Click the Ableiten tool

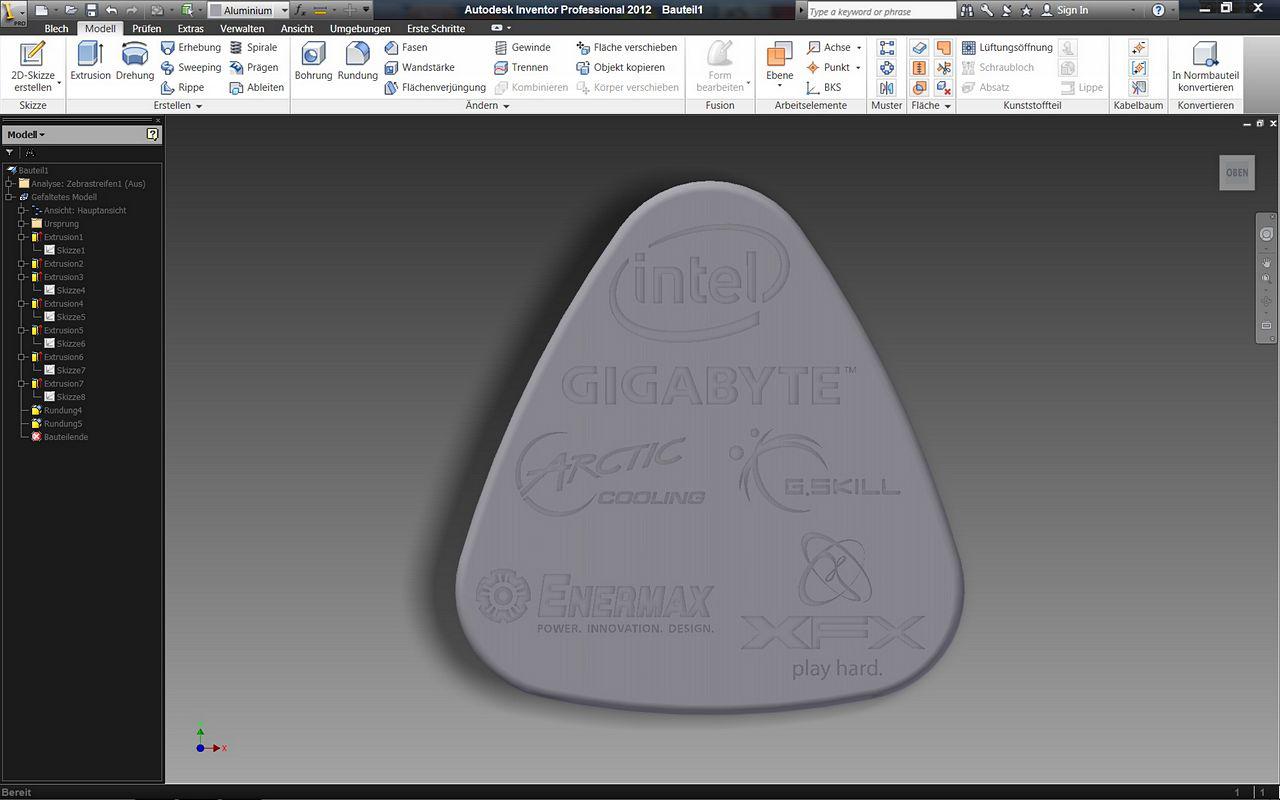click(257, 87)
